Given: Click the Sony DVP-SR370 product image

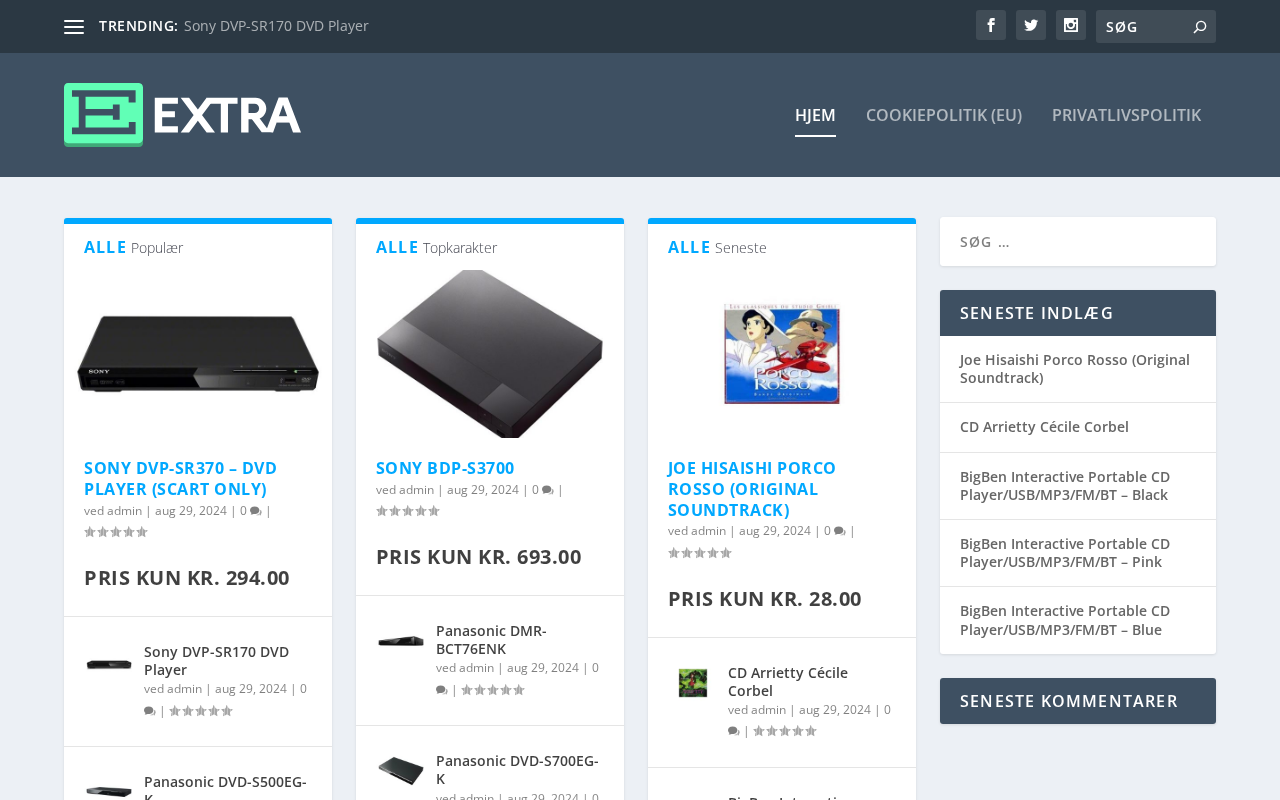Looking at the screenshot, I should pos(198,354).
